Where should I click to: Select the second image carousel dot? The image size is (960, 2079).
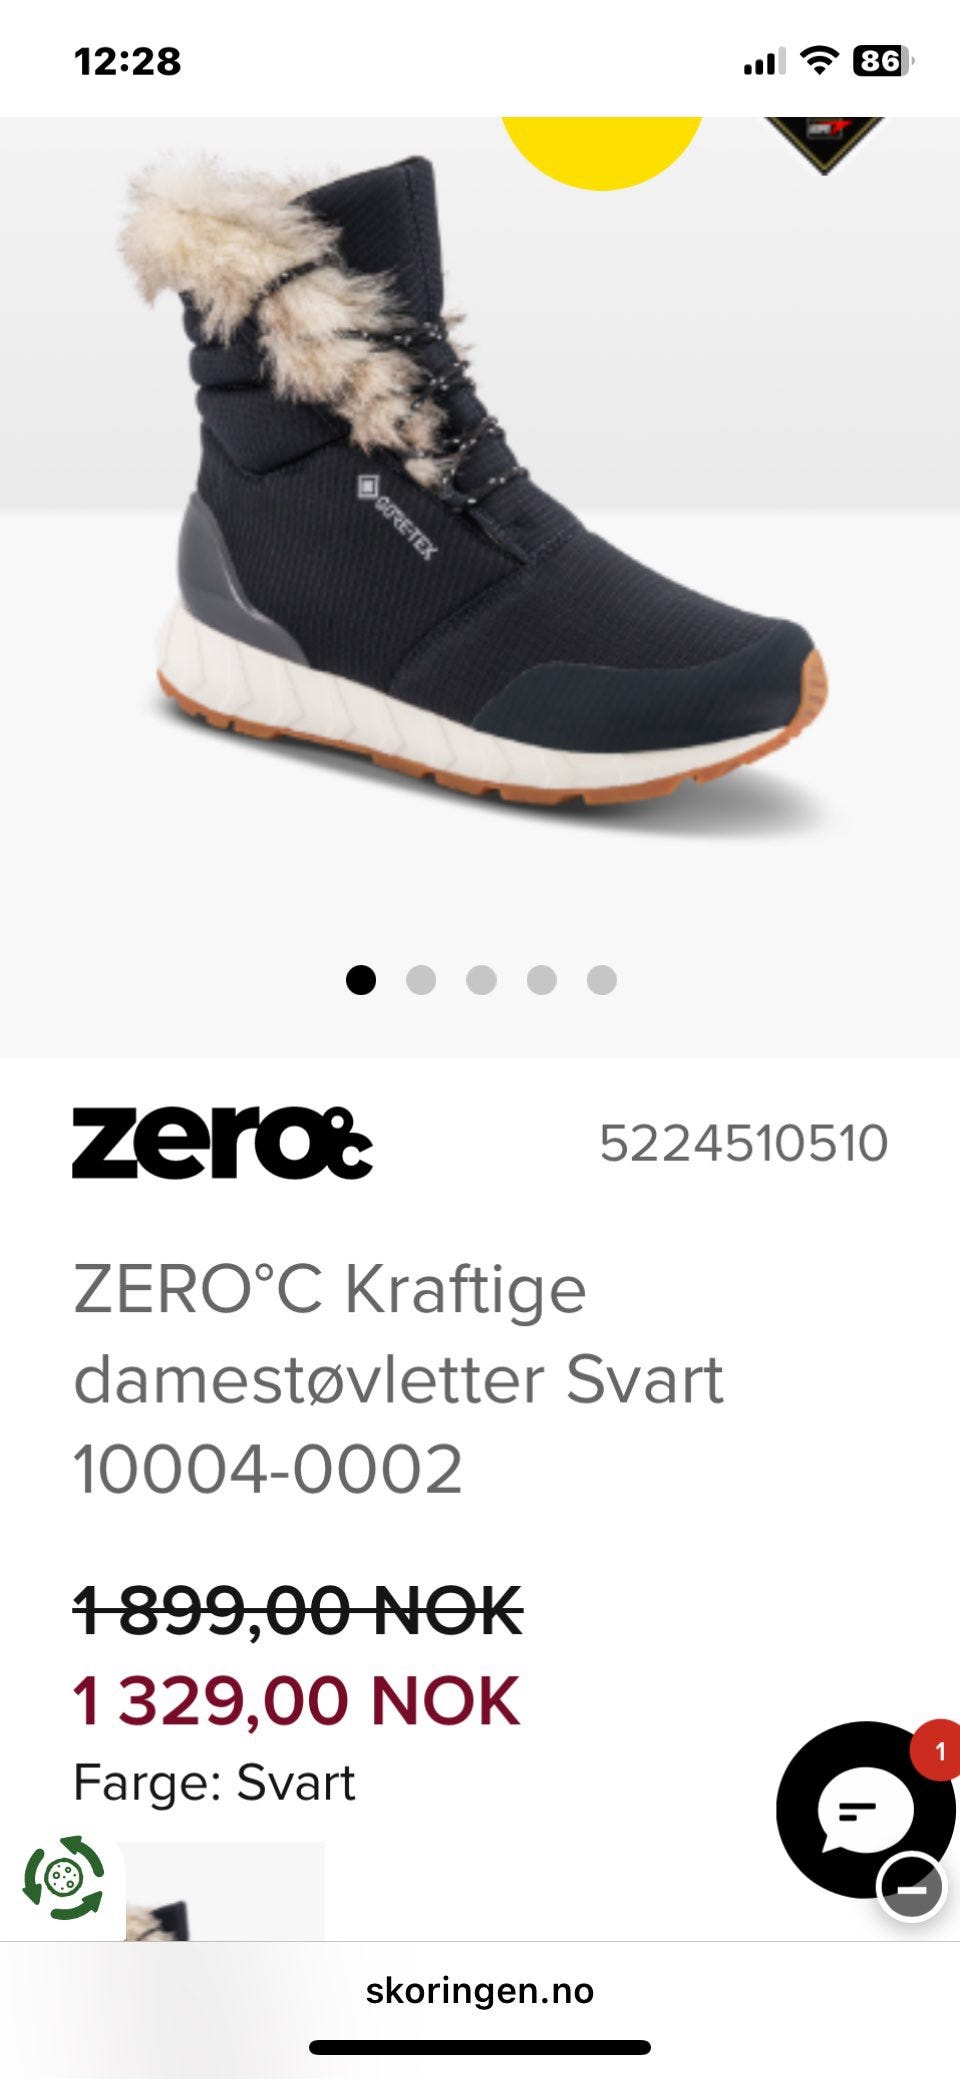point(421,980)
